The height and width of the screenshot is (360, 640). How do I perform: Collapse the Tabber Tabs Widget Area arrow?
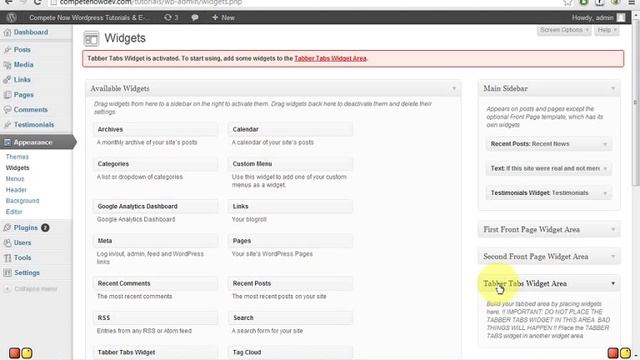(x=613, y=283)
